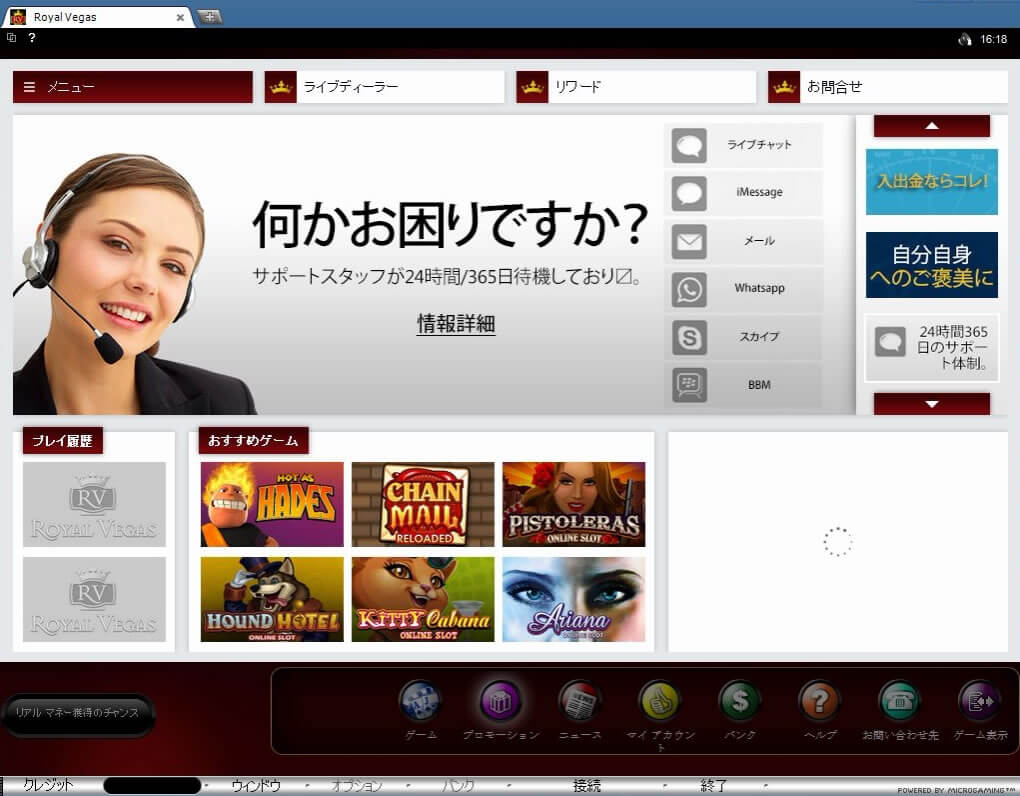Click the 情報詳細 link
This screenshot has height=796, width=1020.
456,324
